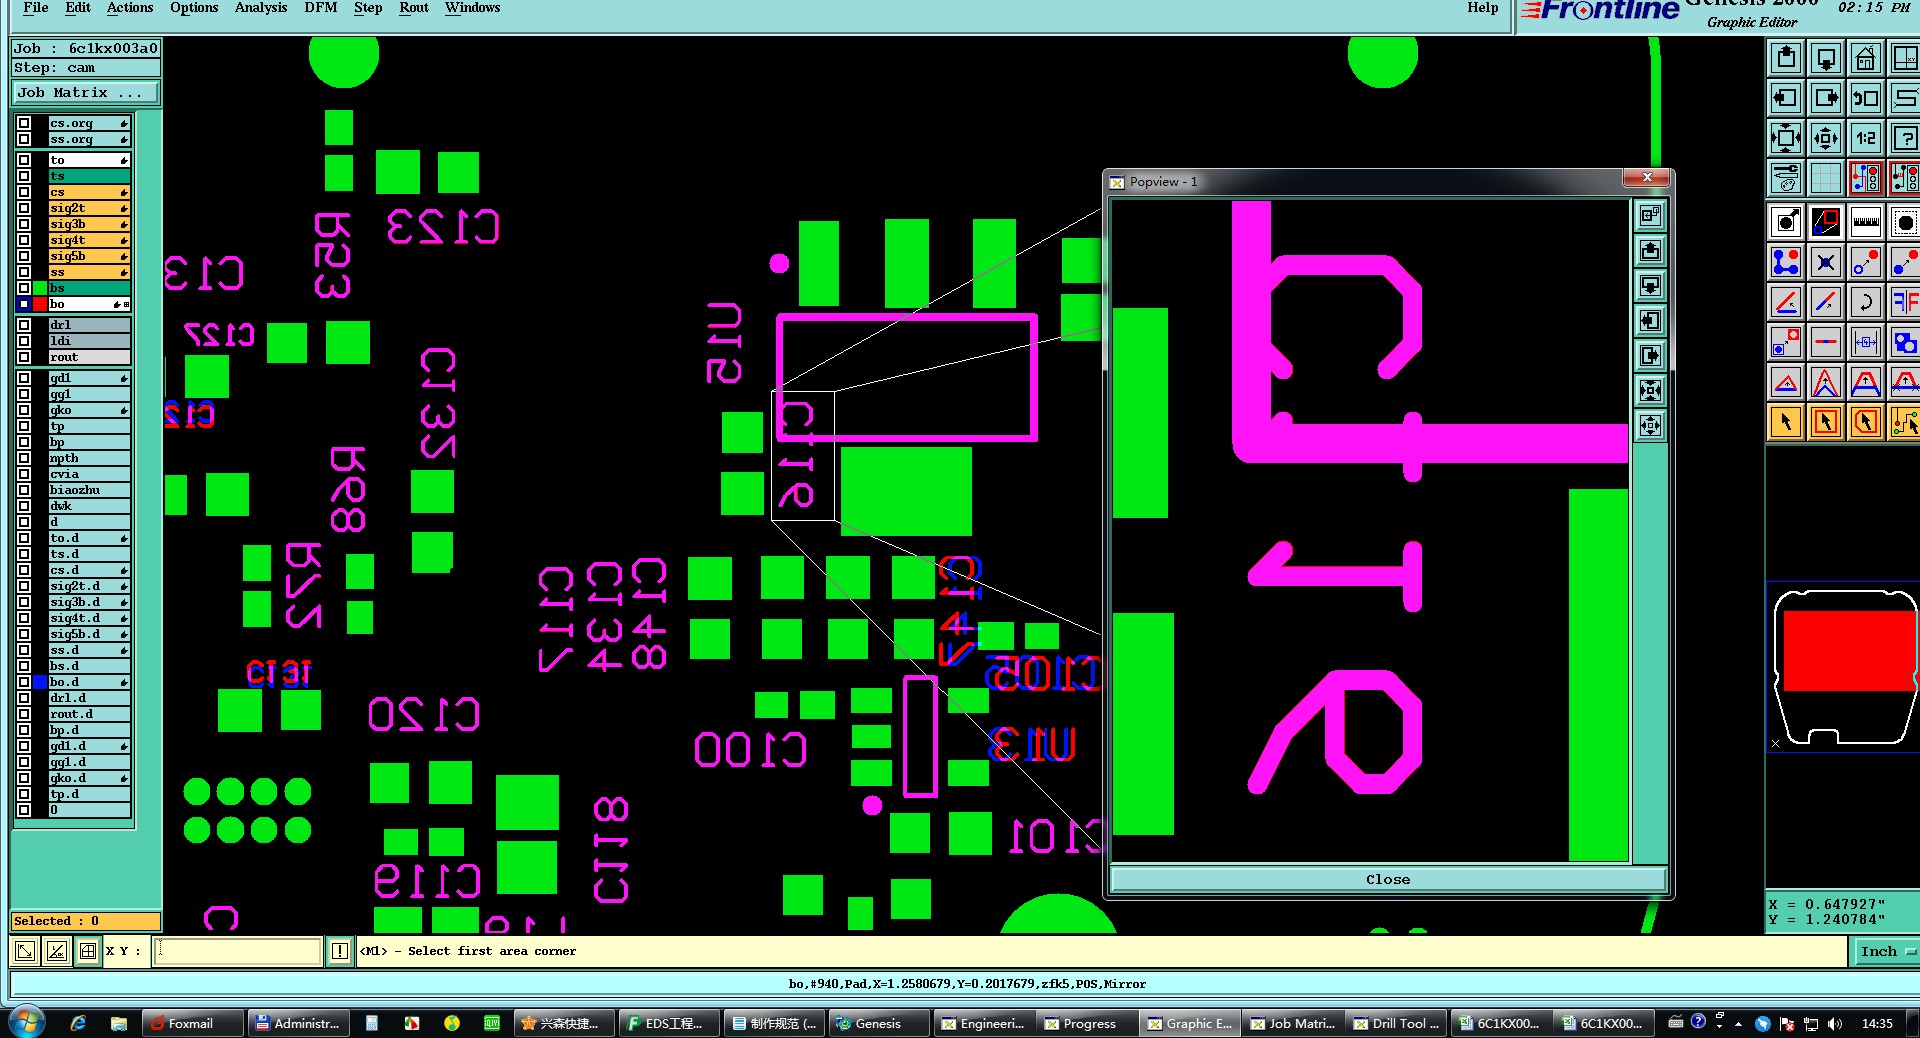
Task: Click the blue overlapping shapes icon
Action: [1904, 342]
